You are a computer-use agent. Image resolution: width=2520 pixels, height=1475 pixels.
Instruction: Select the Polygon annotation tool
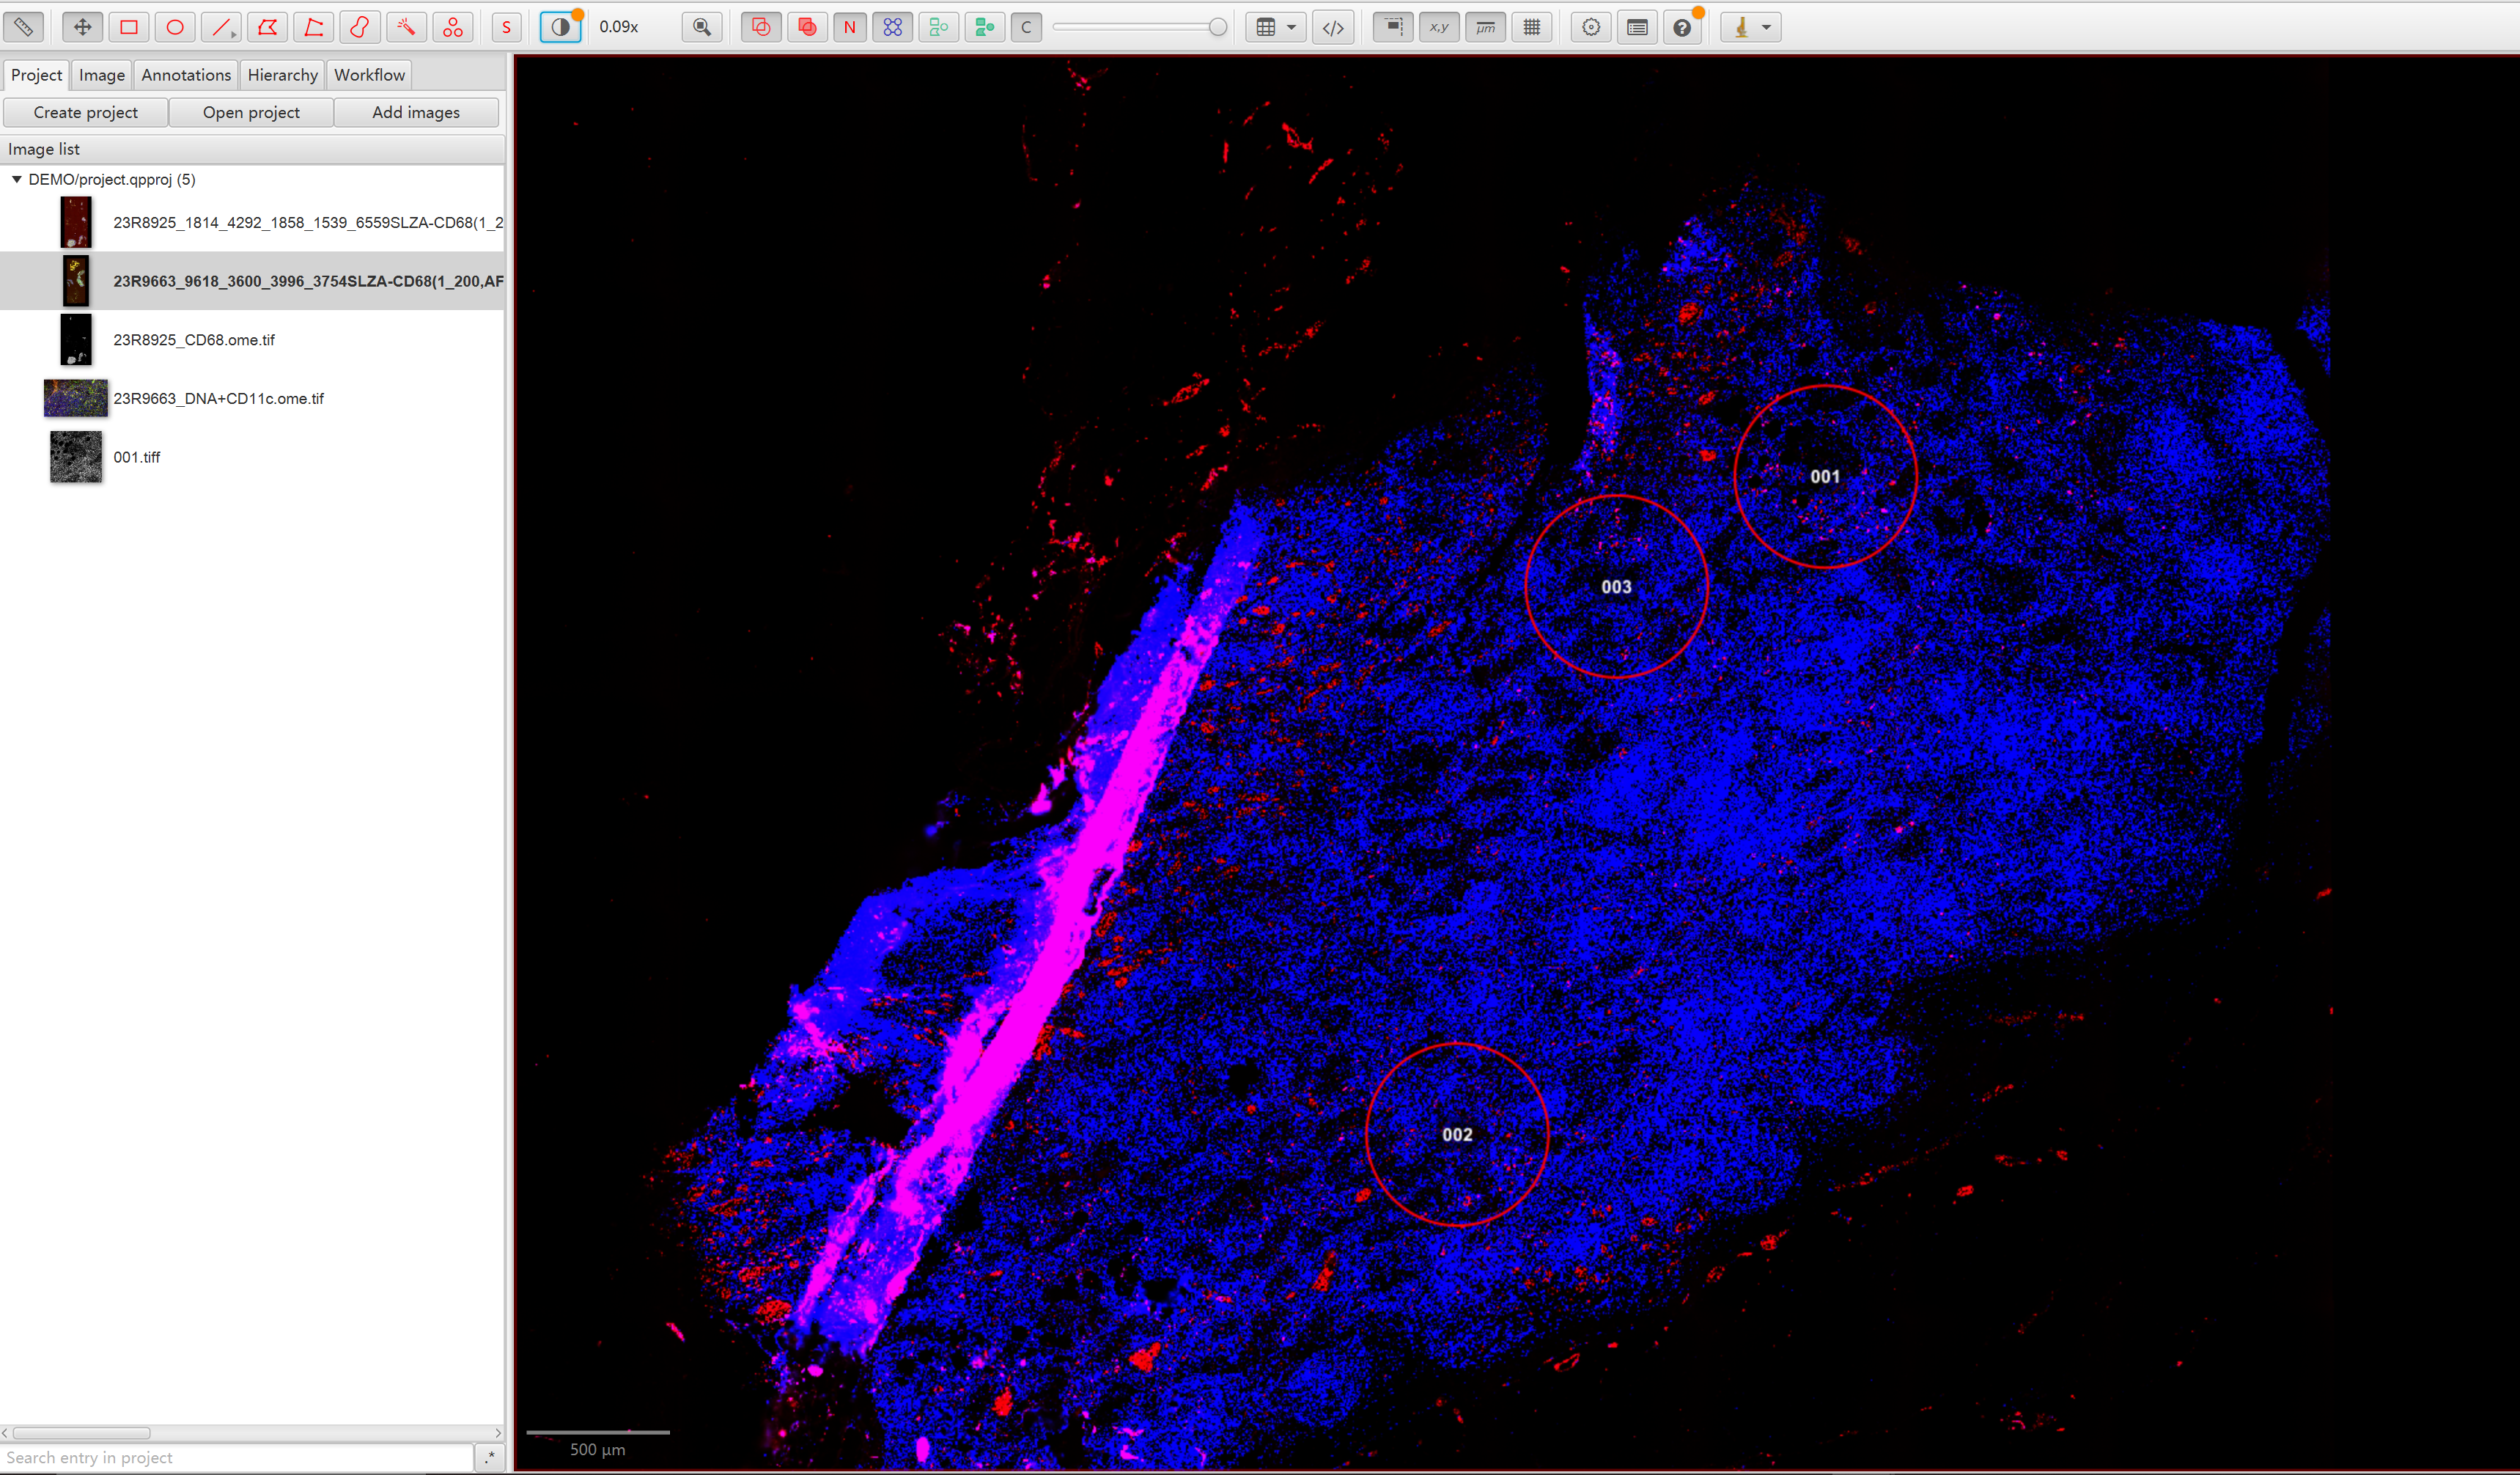click(267, 27)
